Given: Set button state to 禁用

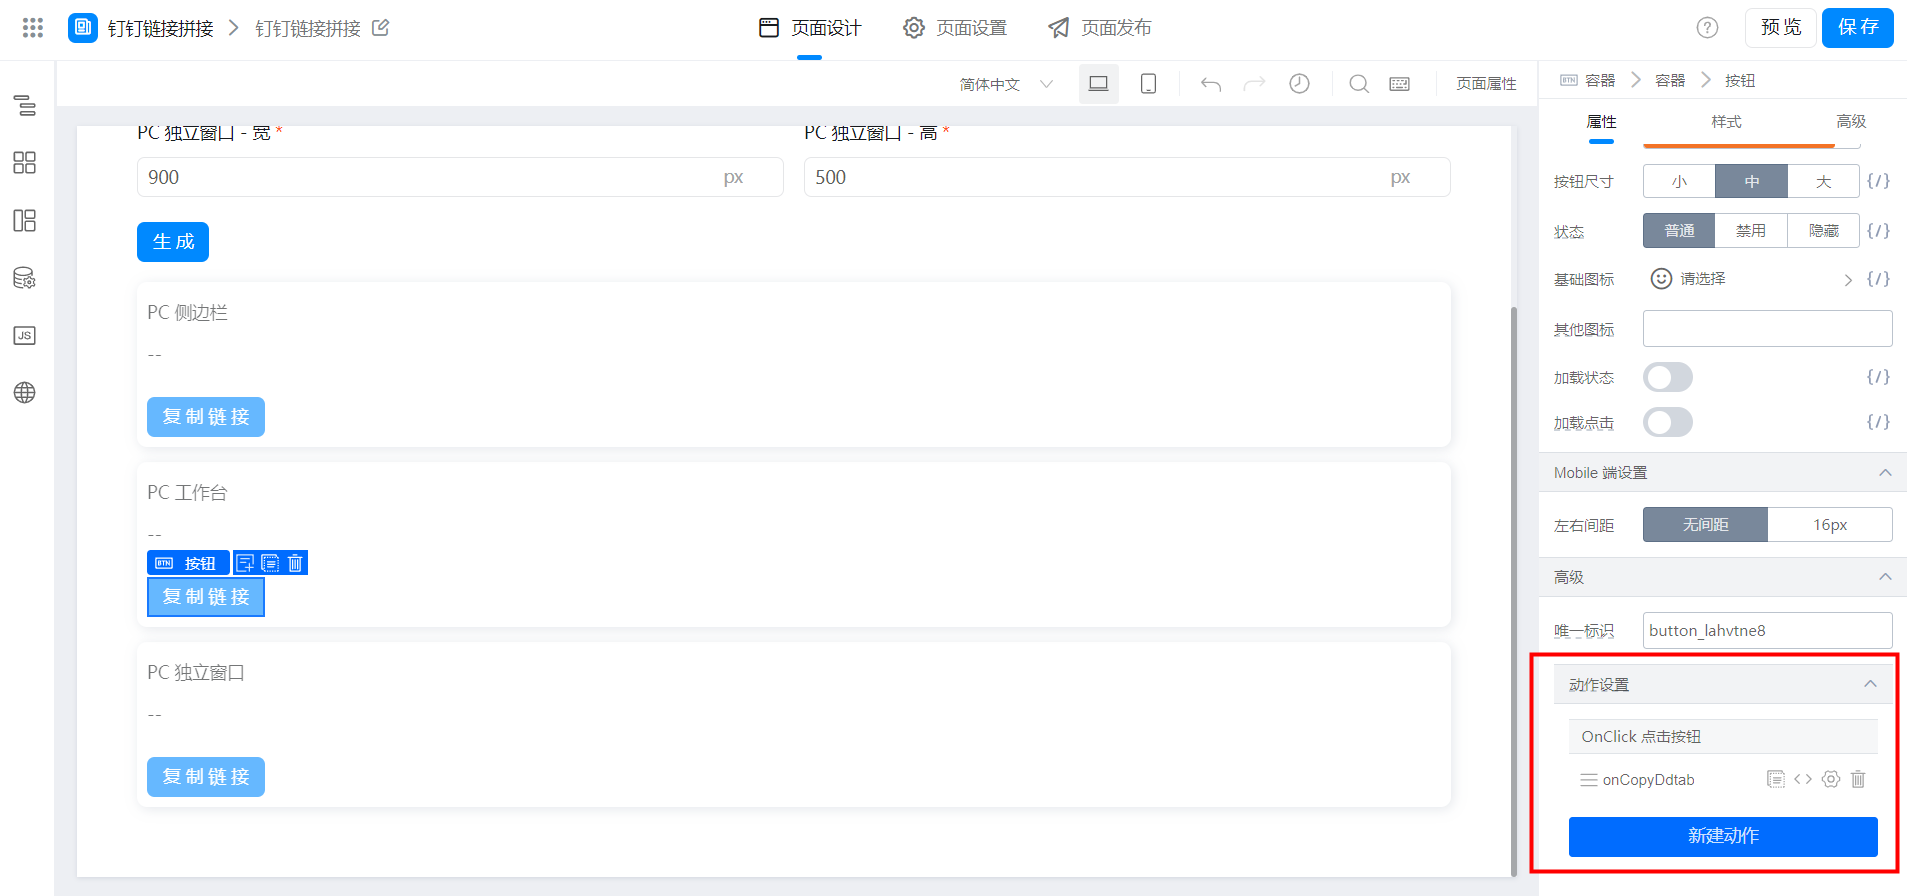Looking at the screenshot, I should click(1751, 230).
